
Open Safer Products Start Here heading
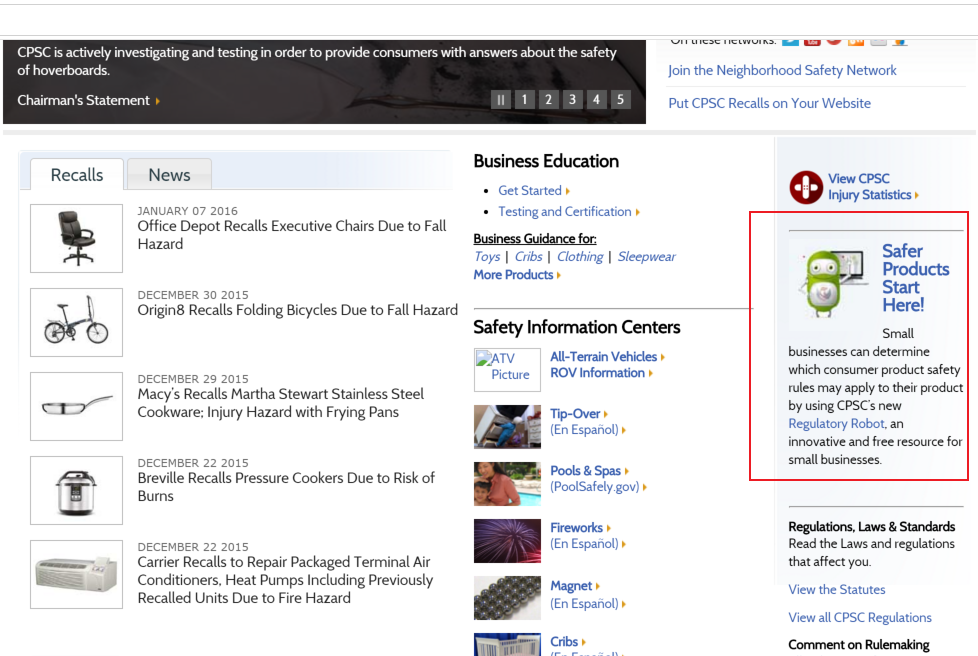pos(916,278)
